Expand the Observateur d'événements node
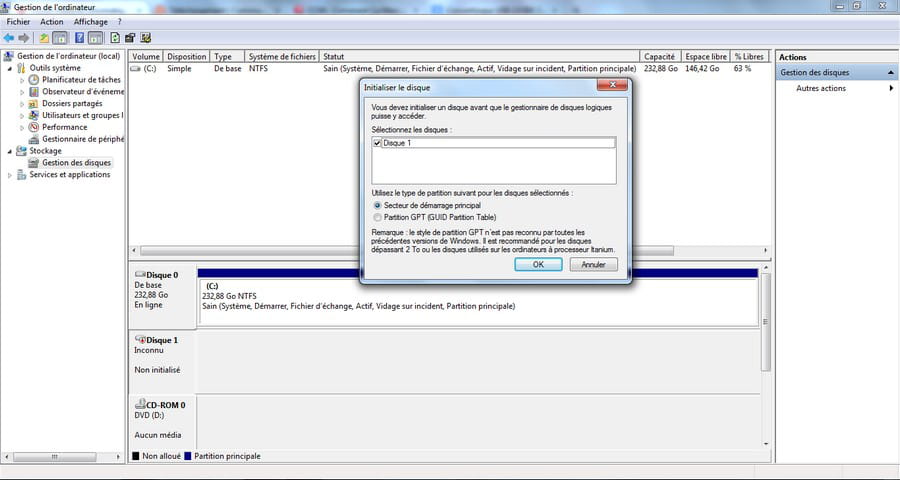 (x=22, y=92)
